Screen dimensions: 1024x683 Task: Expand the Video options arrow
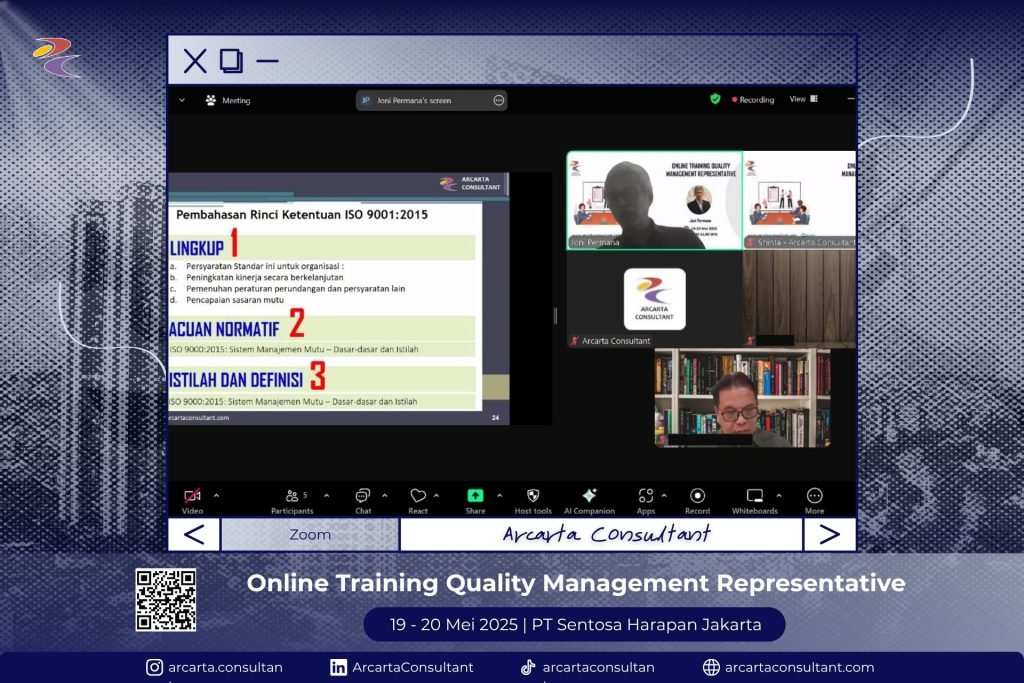(217, 495)
